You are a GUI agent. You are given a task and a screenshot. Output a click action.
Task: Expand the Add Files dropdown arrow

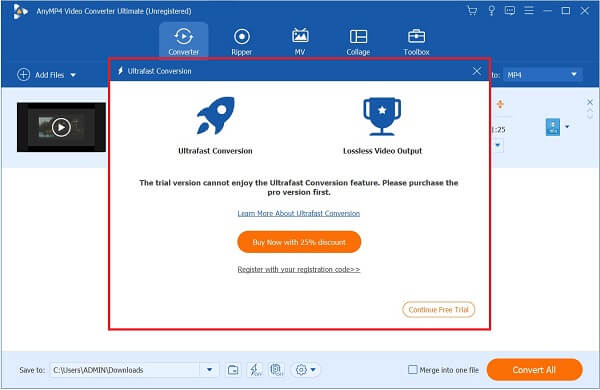(73, 75)
